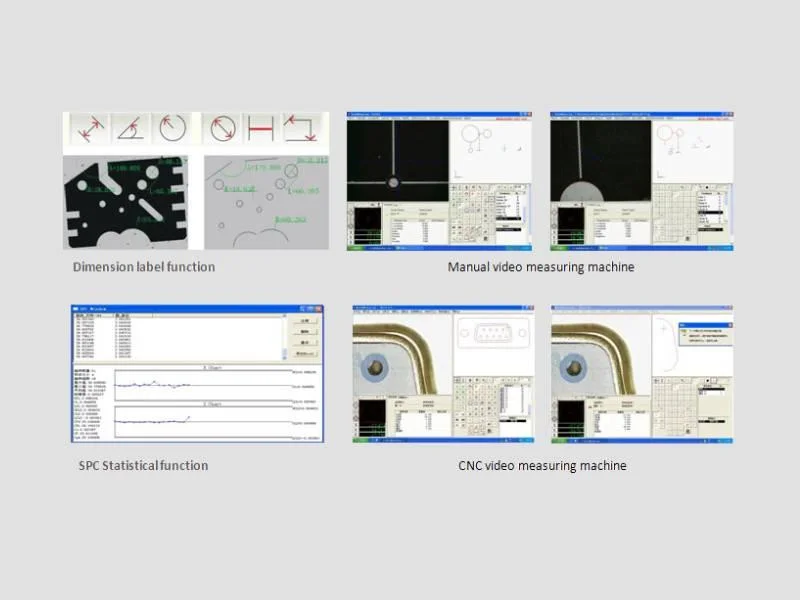Click the bottom button in SPC window
Image resolution: width=800 pixels, height=600 pixels.
point(306,354)
